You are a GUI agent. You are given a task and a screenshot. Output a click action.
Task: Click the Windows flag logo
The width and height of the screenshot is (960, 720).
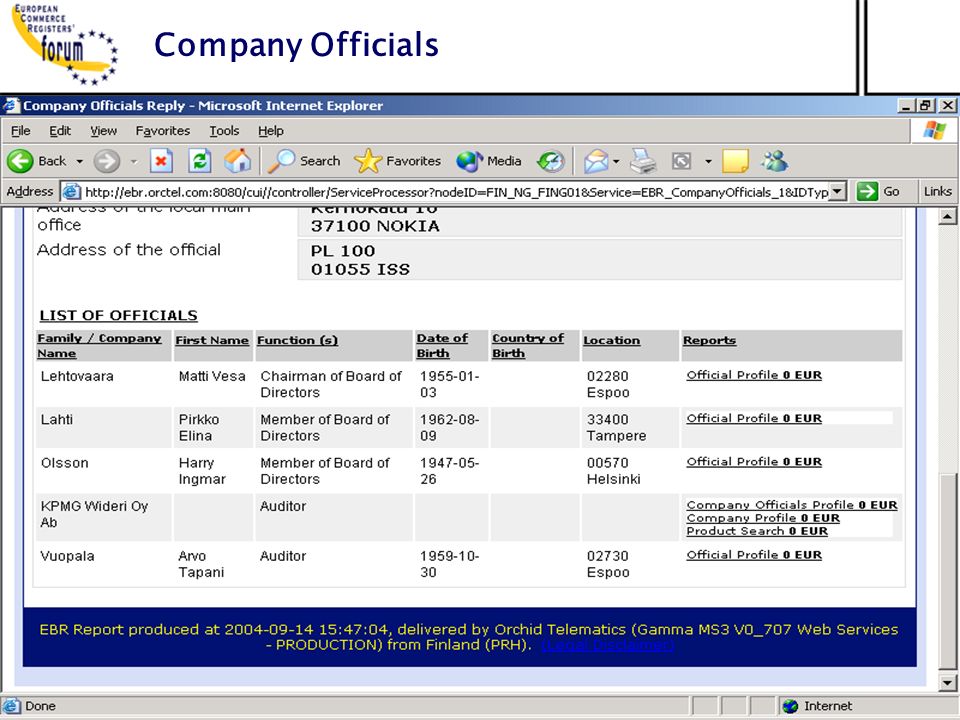point(934,130)
